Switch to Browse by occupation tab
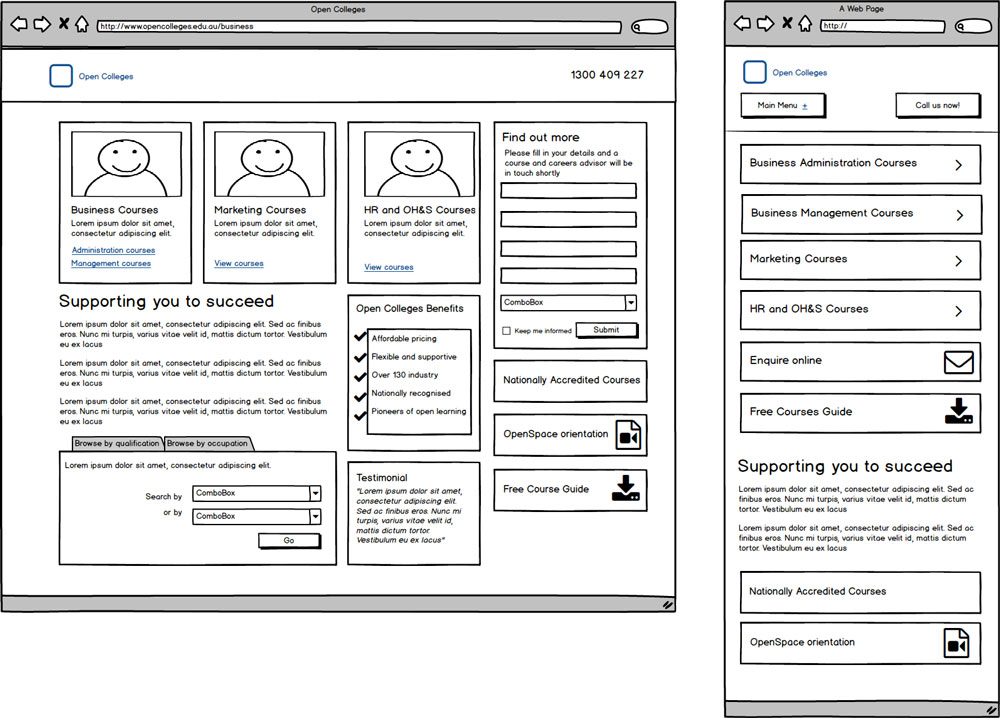The width and height of the screenshot is (1000, 718). [208, 443]
